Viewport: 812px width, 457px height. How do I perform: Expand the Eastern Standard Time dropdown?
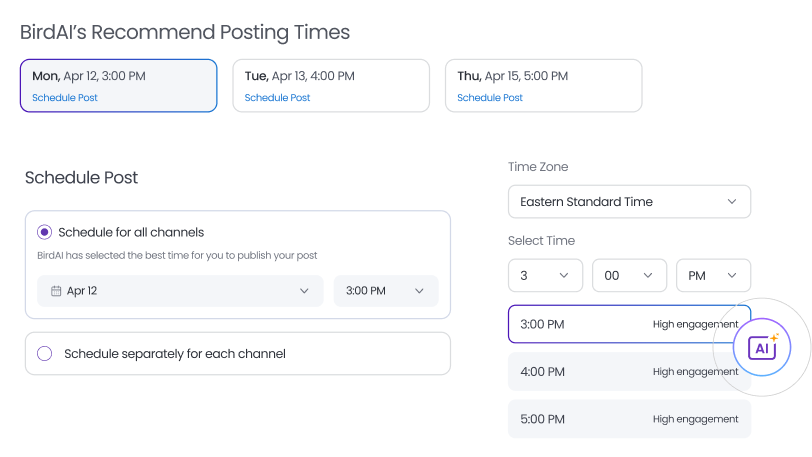(628, 201)
